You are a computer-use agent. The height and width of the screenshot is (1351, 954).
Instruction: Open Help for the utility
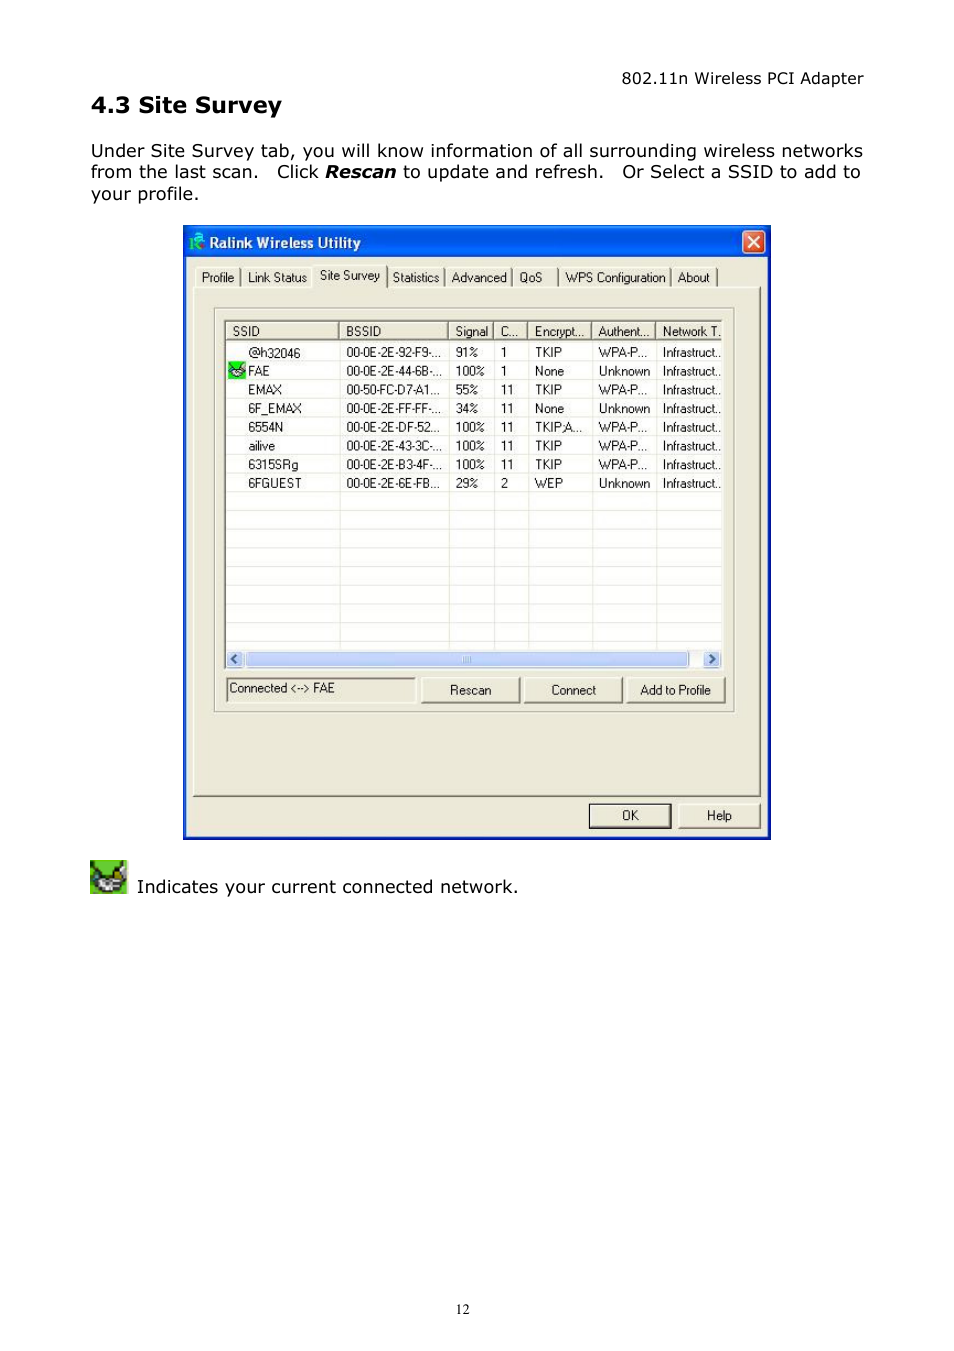(719, 816)
